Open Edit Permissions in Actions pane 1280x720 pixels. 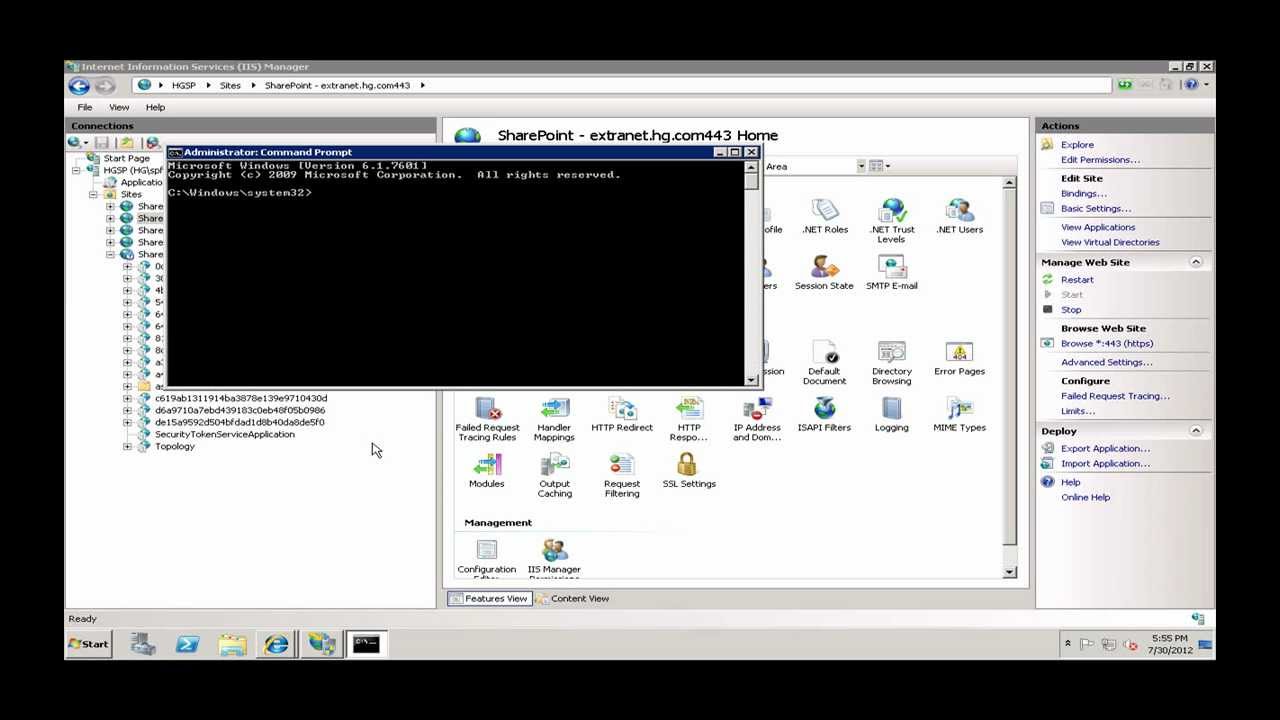[x=1100, y=160]
